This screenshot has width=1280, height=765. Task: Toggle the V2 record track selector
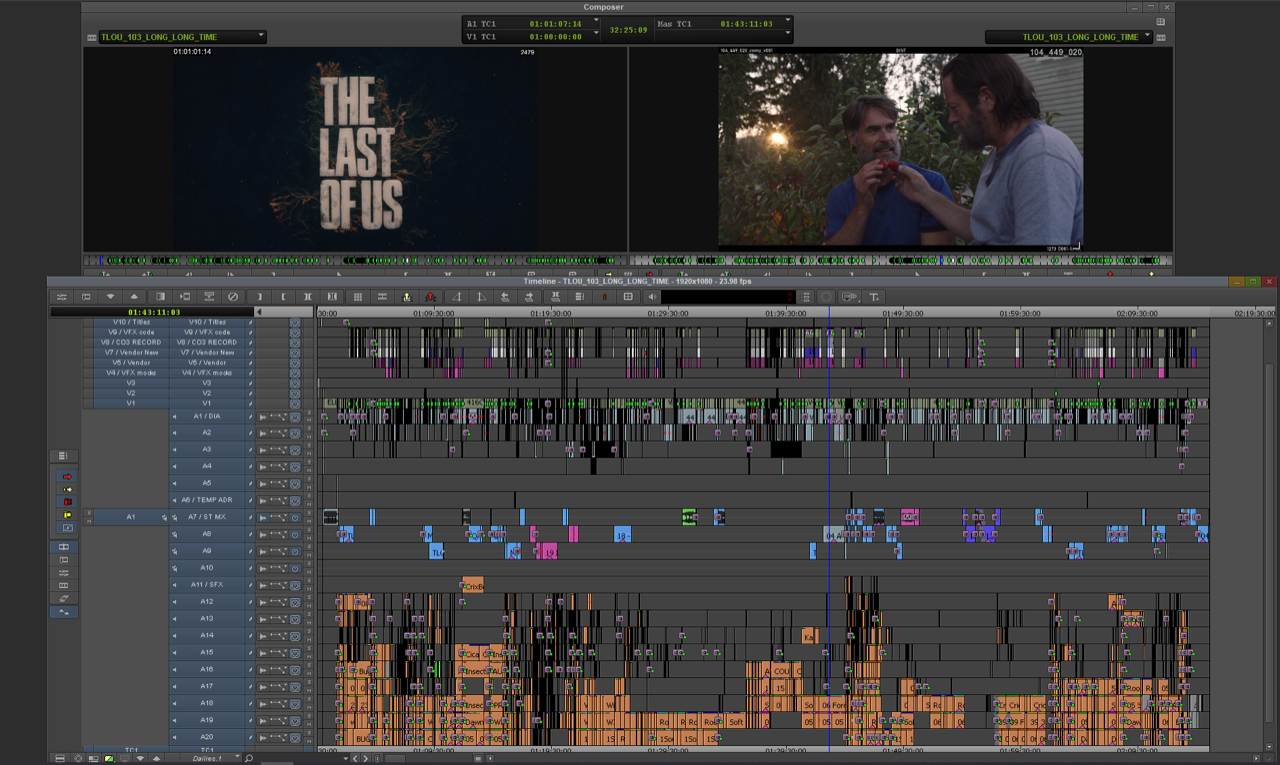[207, 393]
